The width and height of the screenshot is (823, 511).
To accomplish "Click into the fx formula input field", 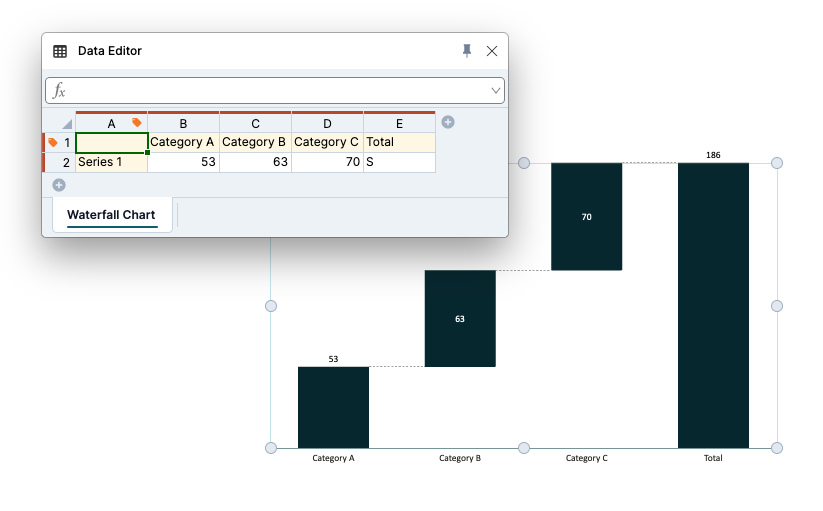I will click(275, 91).
